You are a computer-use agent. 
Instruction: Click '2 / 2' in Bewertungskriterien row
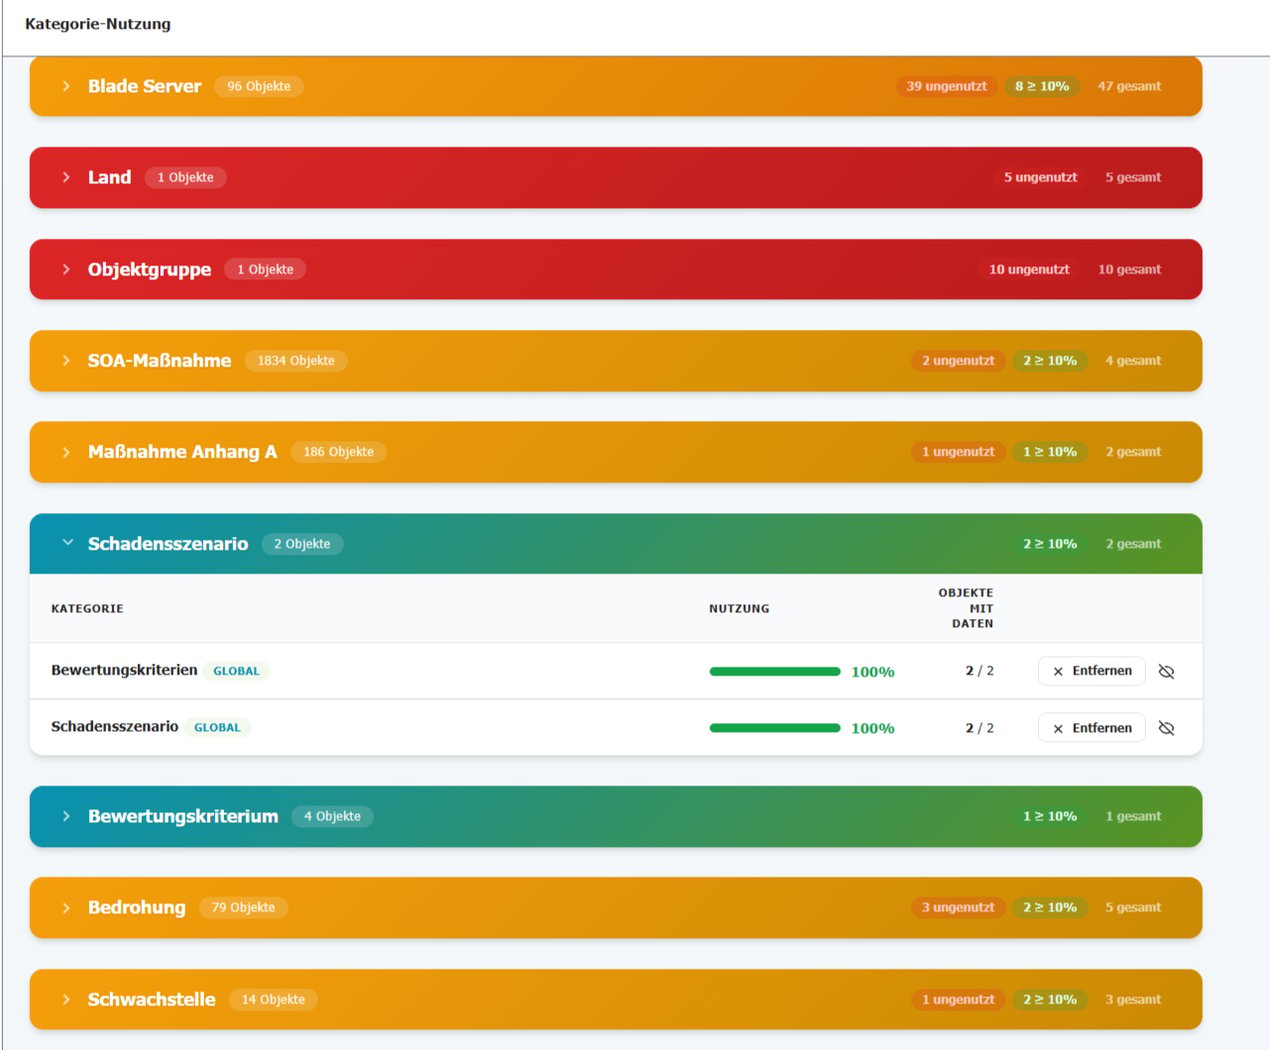coord(979,671)
